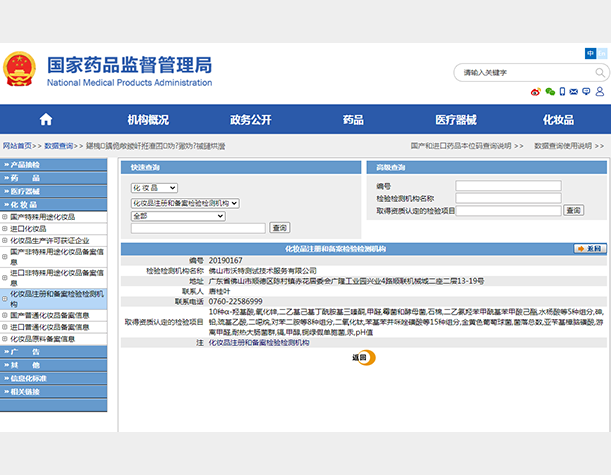Click the user profile icon
Viewport: 611px width, 475px height.
tap(600, 92)
